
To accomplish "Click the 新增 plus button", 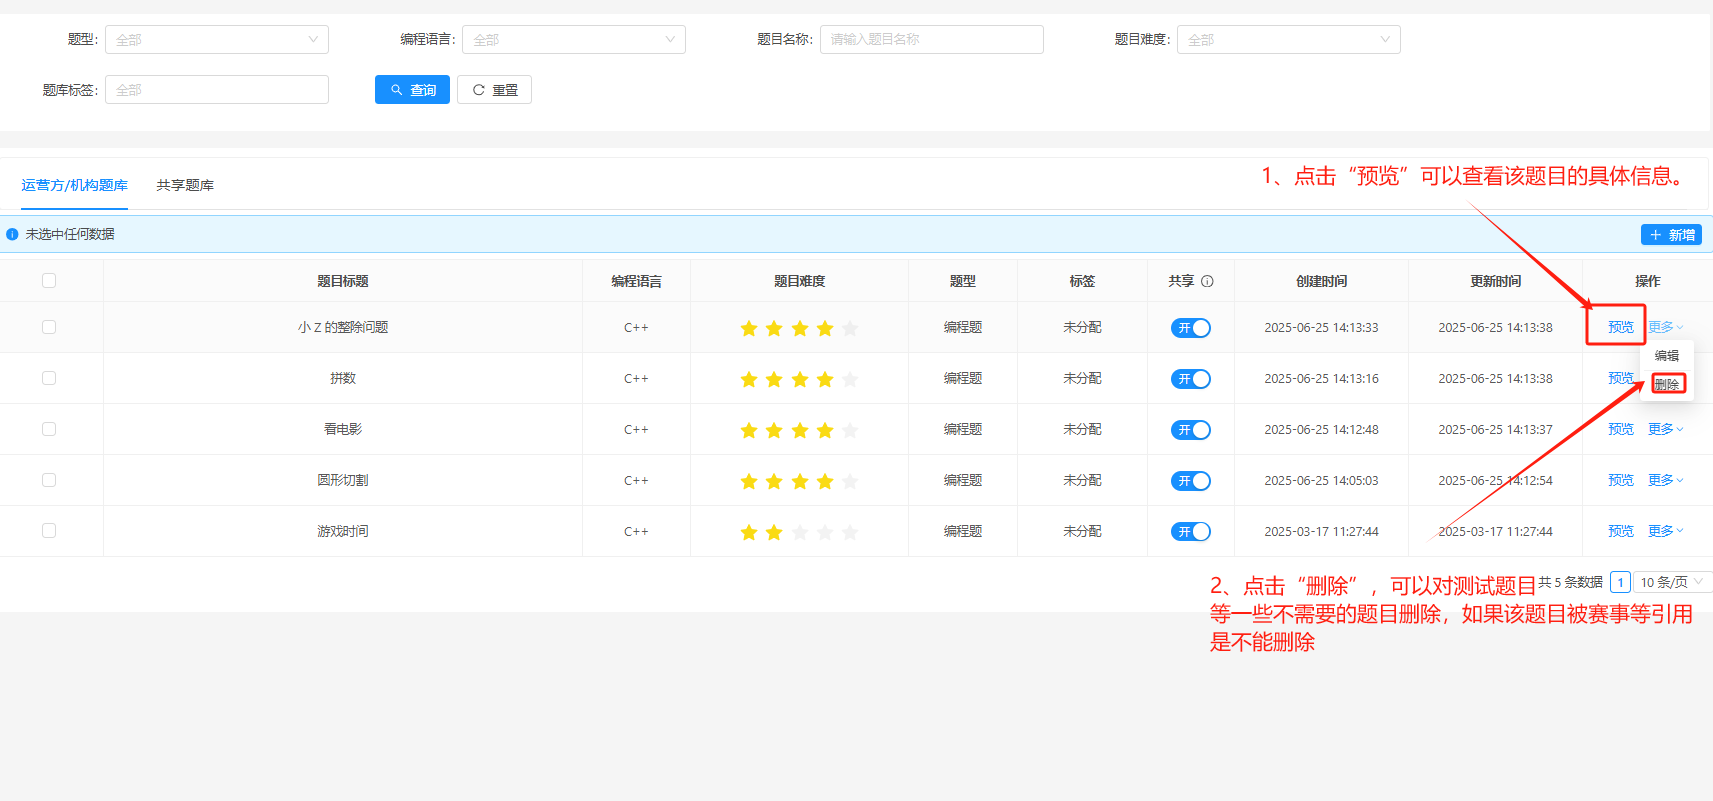I will coord(1671,235).
